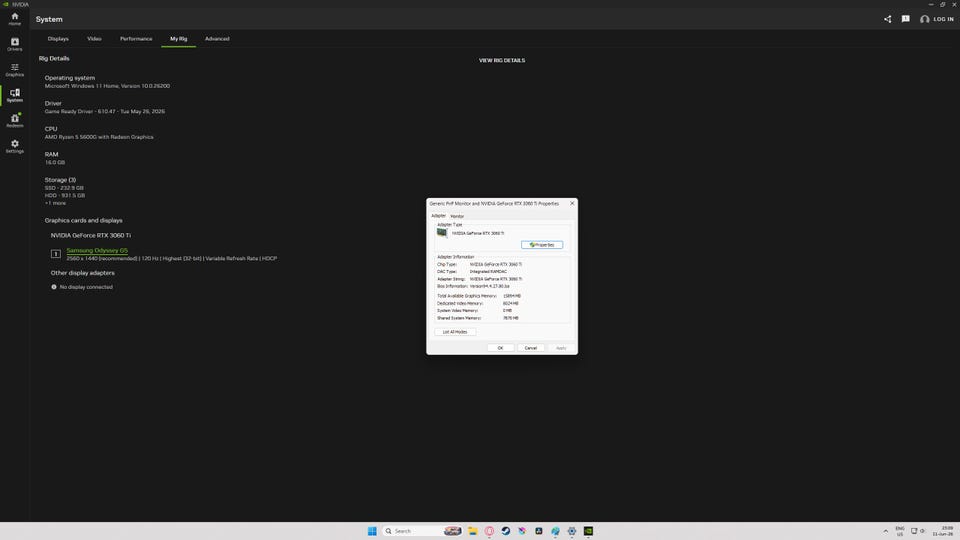
Task: Click the display number 1 icon
Action: click(56, 253)
